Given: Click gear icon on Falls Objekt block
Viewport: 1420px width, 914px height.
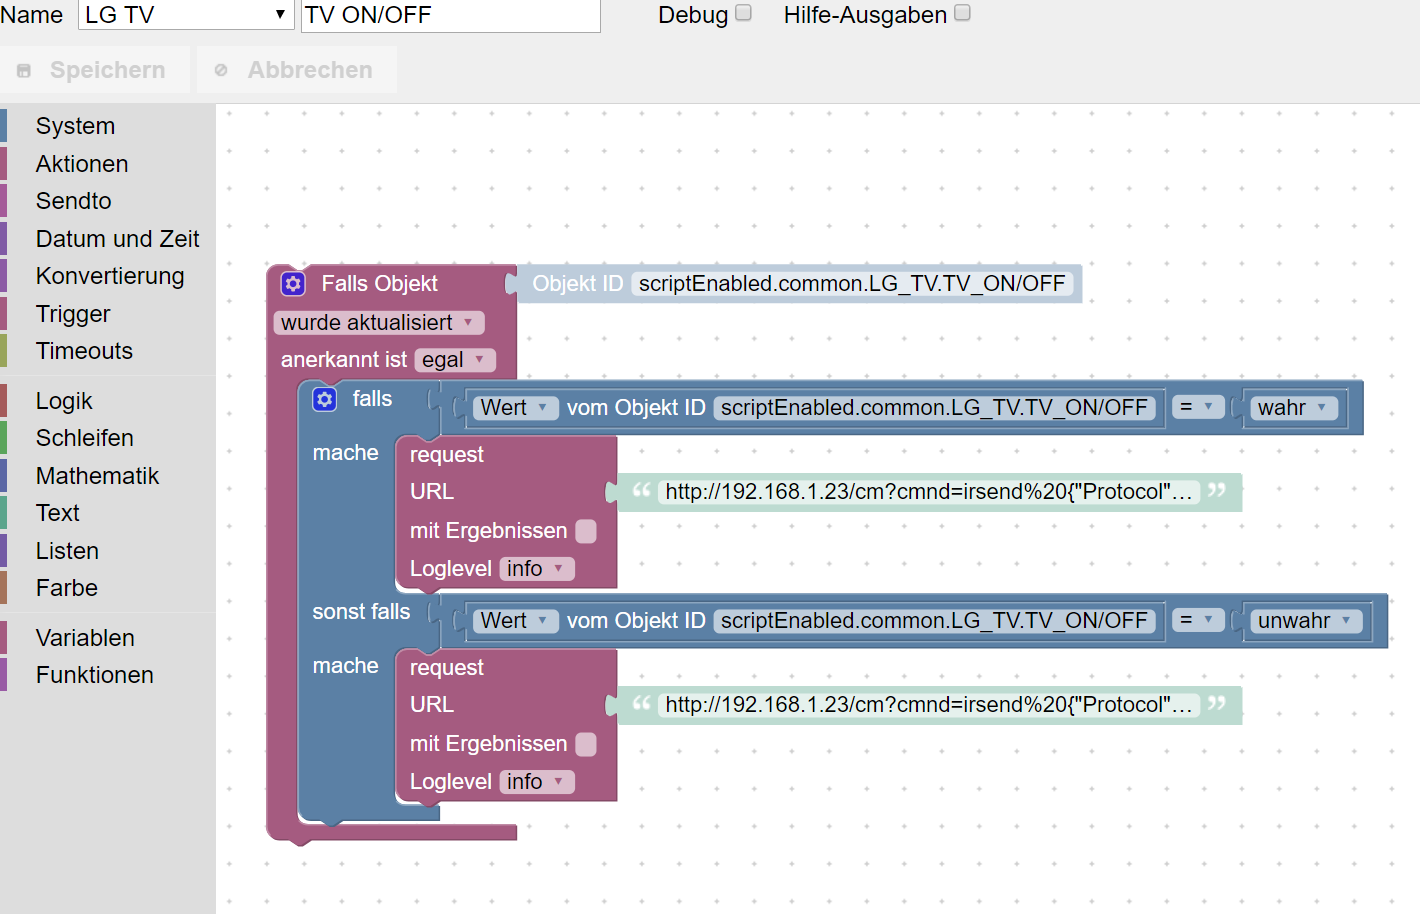Looking at the screenshot, I should point(293,284).
